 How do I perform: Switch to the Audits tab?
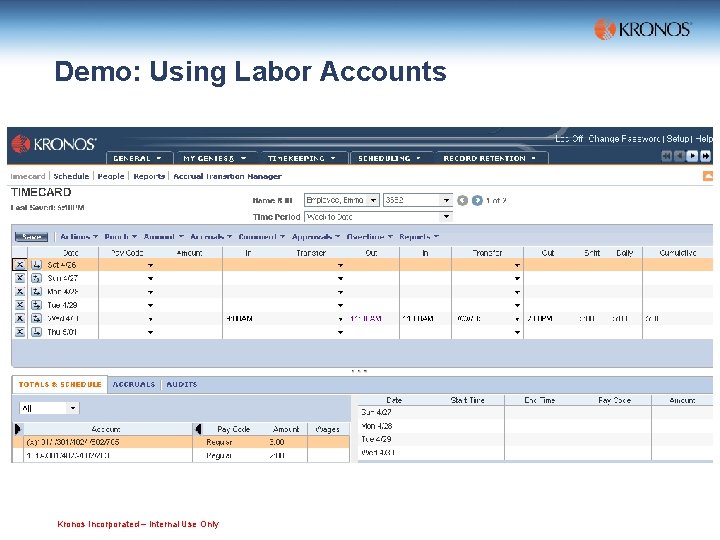[x=182, y=384]
